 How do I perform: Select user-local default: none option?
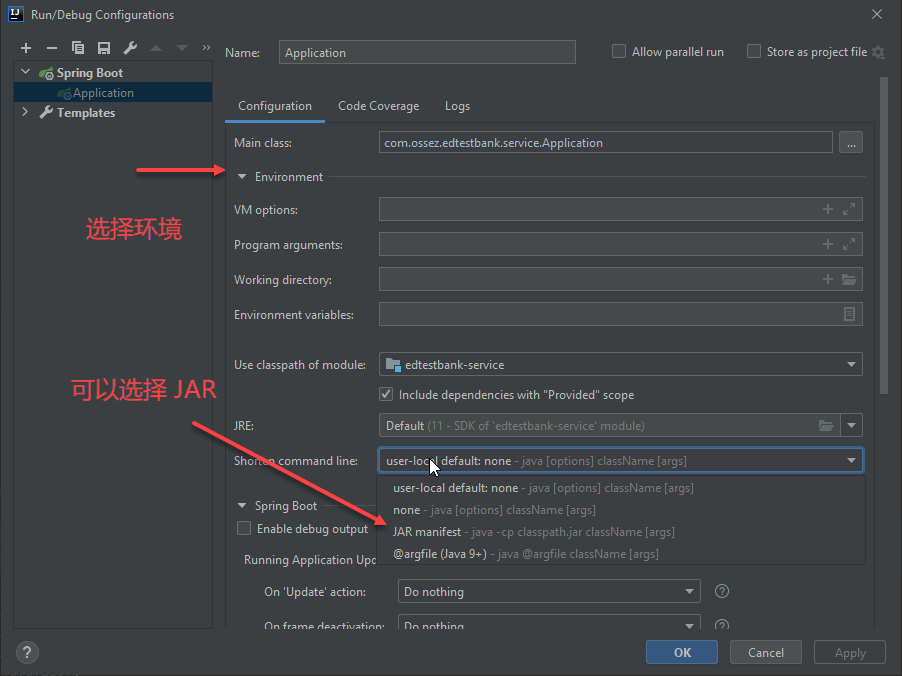click(x=621, y=488)
